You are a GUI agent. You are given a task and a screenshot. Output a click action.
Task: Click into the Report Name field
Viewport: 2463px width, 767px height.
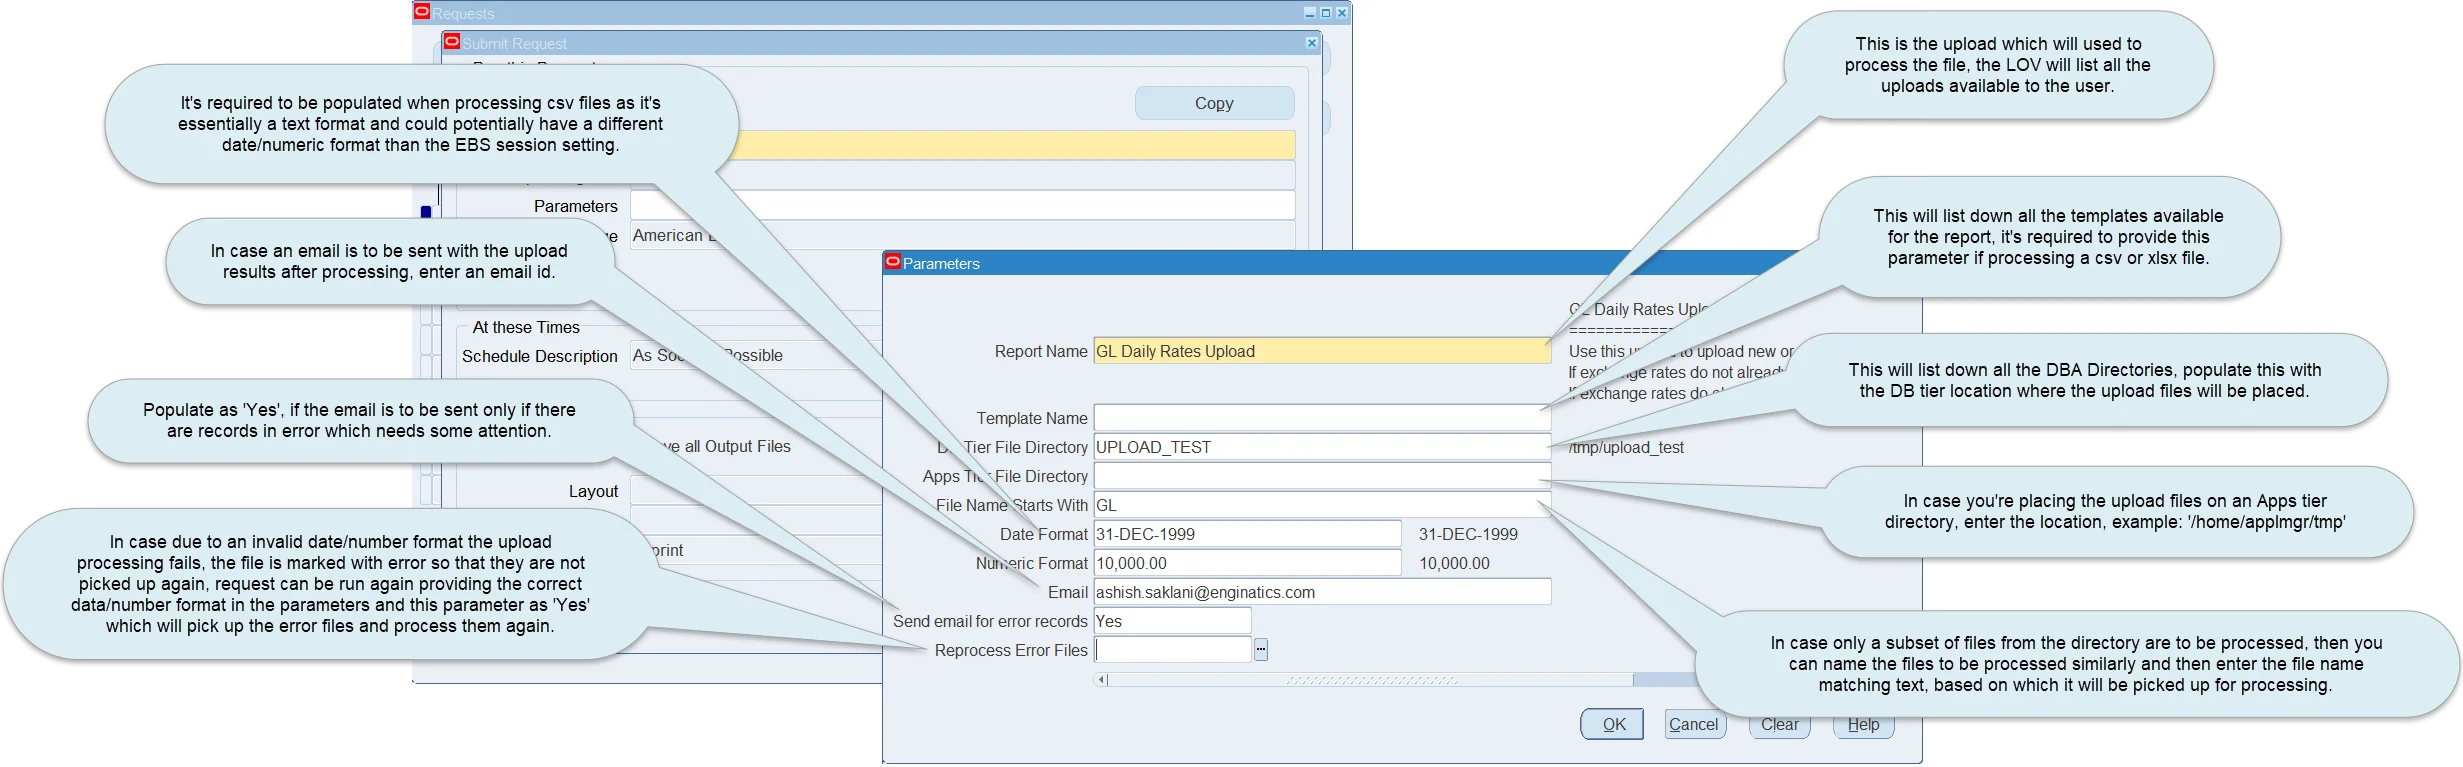click(1322, 351)
